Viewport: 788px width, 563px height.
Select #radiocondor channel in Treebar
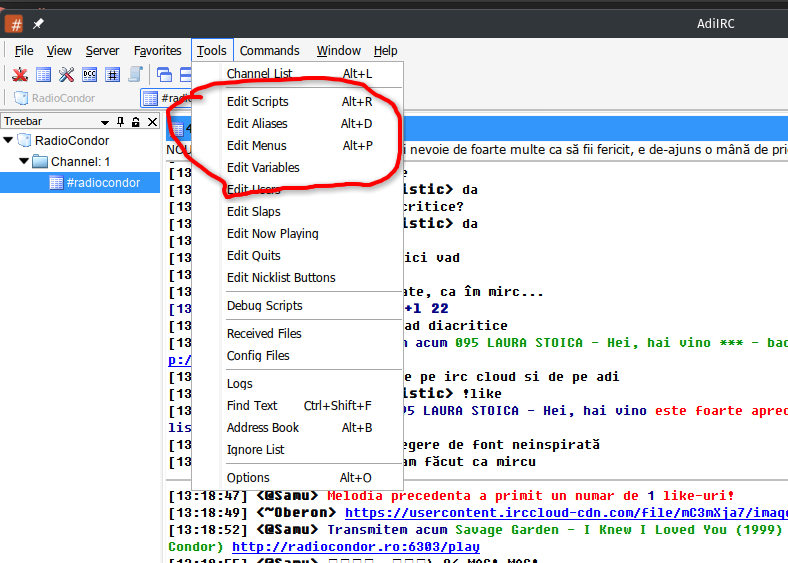click(103, 183)
